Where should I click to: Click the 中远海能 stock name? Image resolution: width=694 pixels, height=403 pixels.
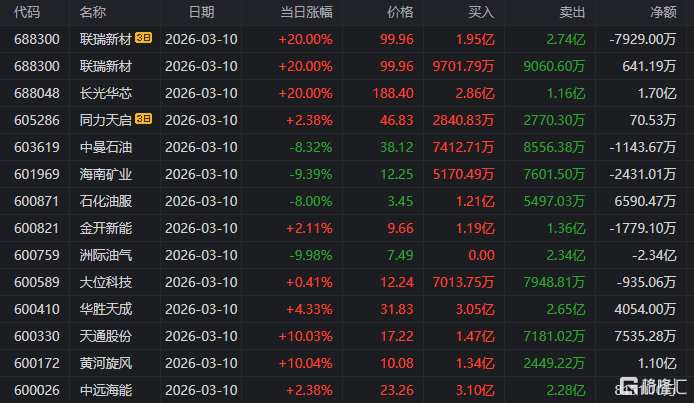pos(105,389)
